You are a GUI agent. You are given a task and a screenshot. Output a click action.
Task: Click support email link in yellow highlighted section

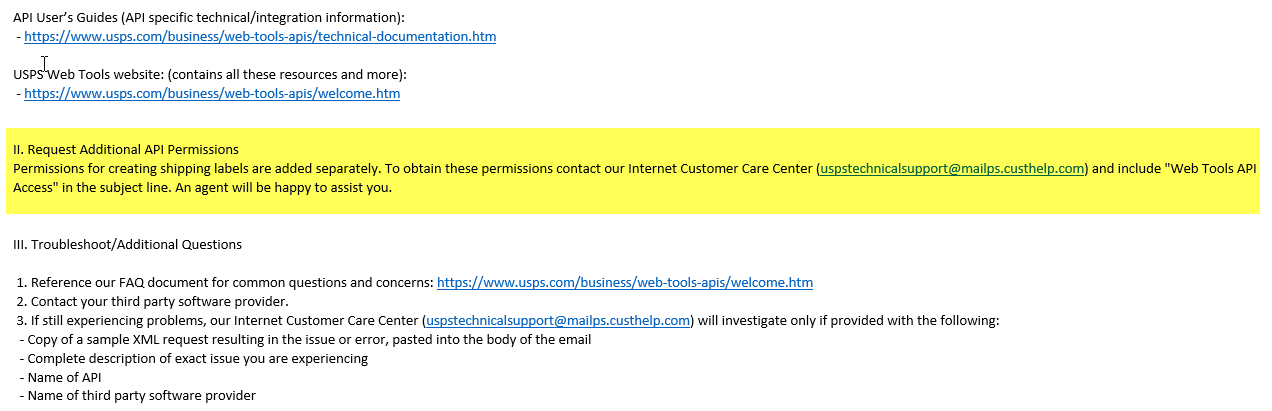[x=951, y=169]
